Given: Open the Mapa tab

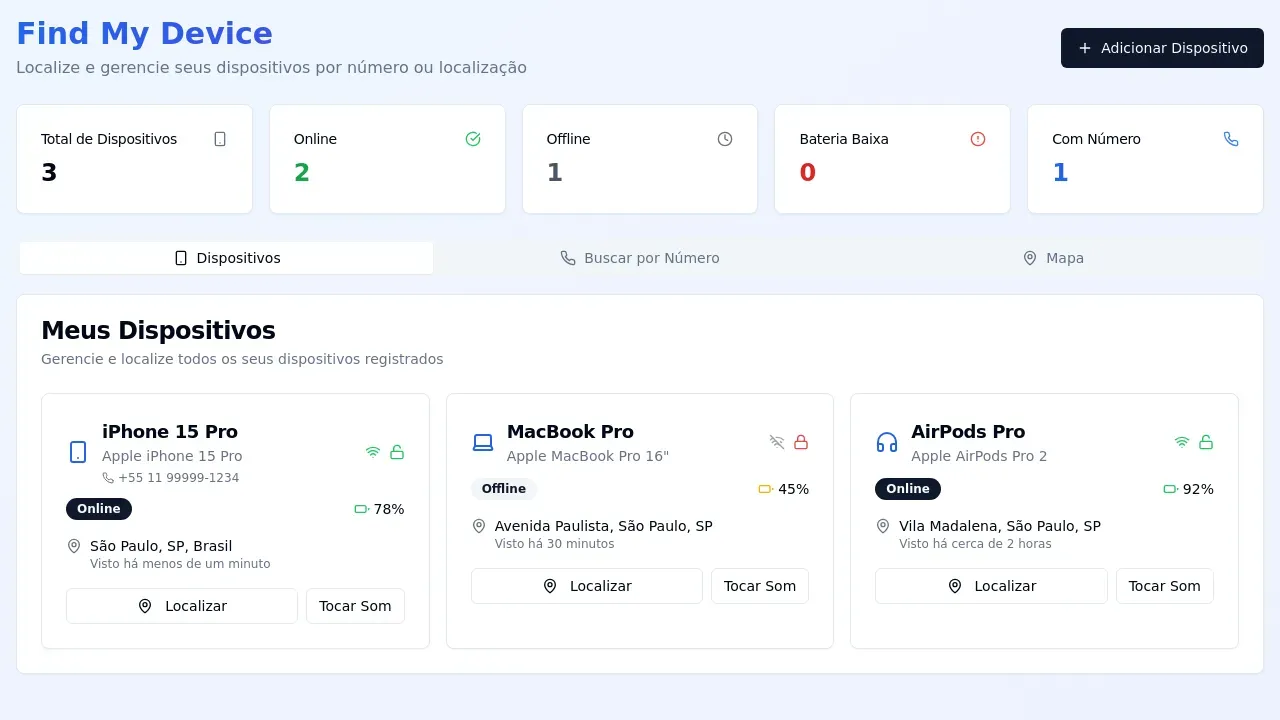Looking at the screenshot, I should click(1053, 258).
